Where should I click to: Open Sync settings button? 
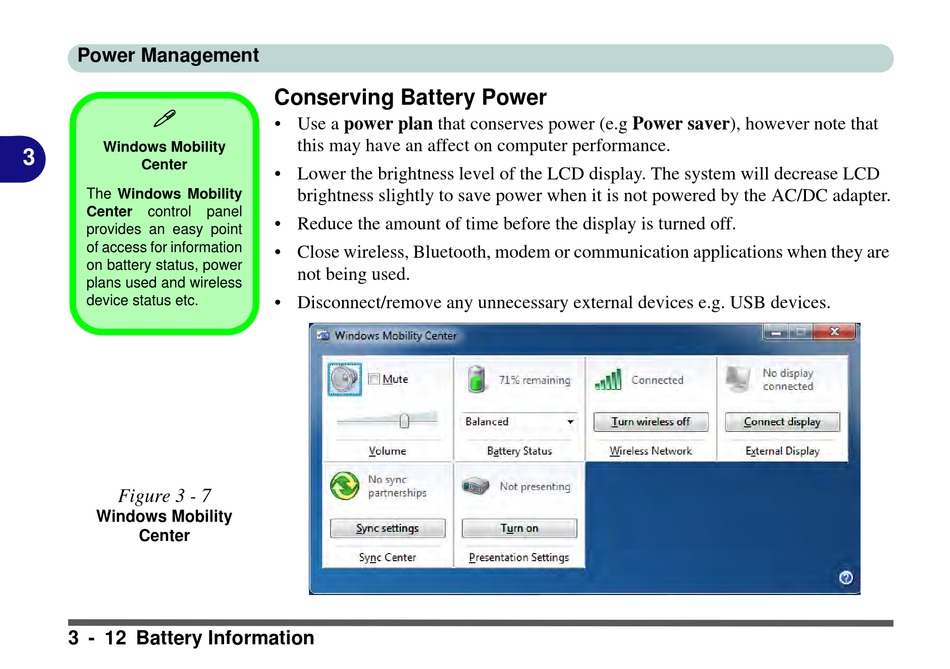(x=387, y=528)
